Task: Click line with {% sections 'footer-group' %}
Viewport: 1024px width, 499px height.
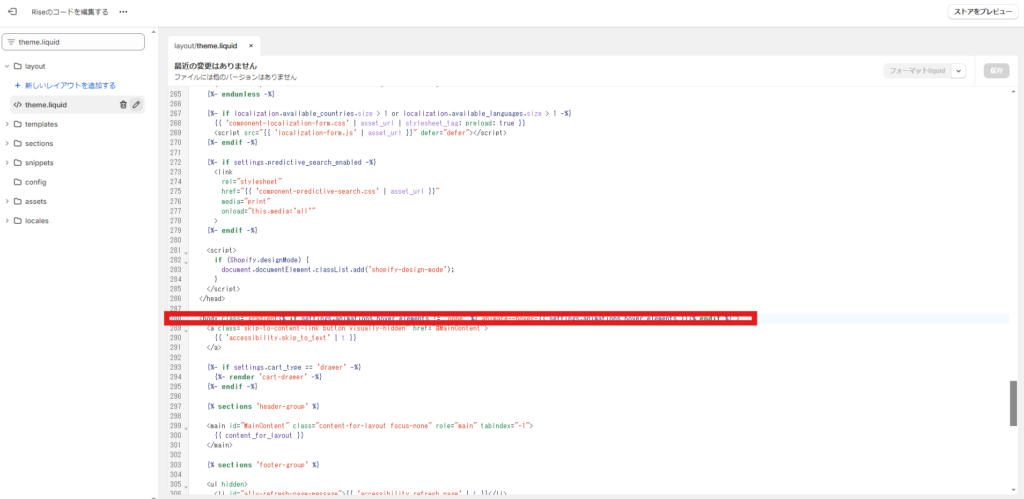Action: [262, 464]
